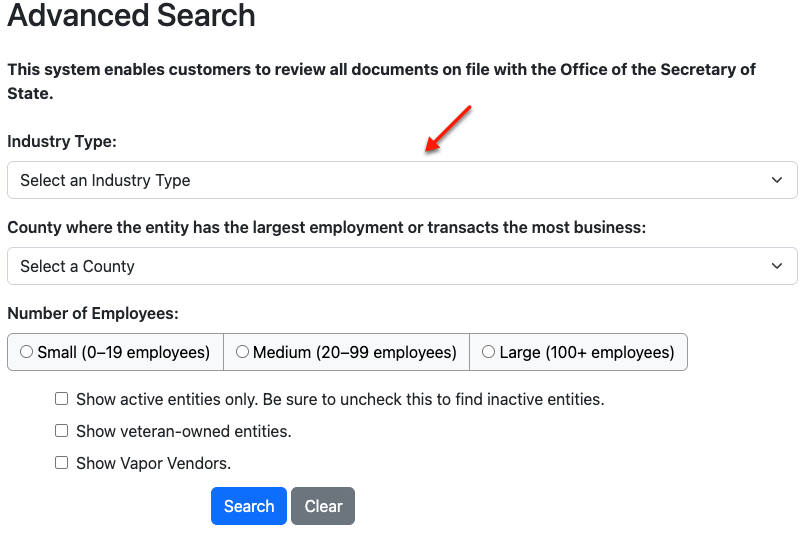Viewport: 805px width, 538px height.
Task: Select the Medium (20–99 employees) radio button
Action: click(242, 352)
